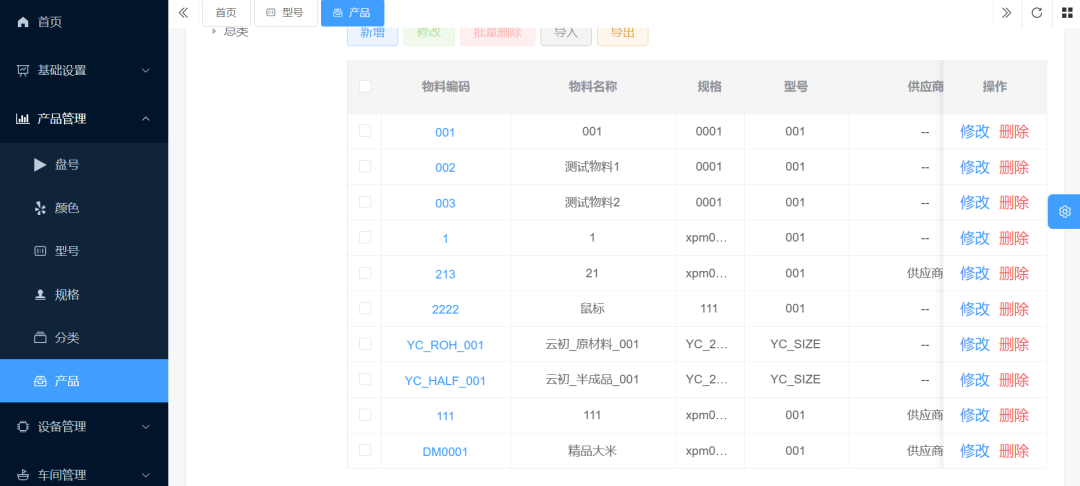Switch to the 型号 tab
Image resolution: width=1080 pixels, height=486 pixels.
click(285, 13)
